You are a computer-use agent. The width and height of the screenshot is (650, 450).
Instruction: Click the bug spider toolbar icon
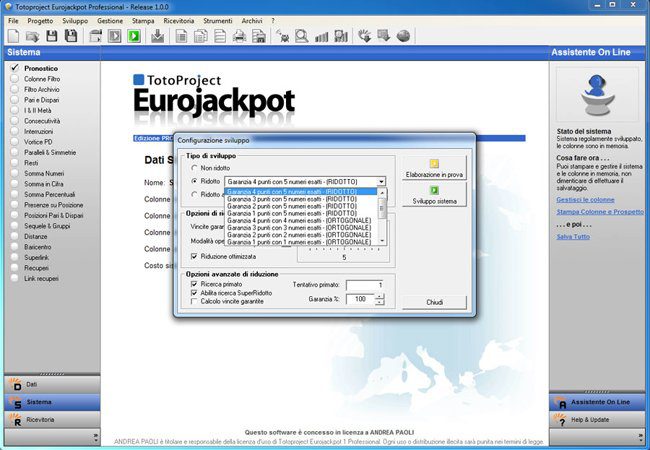(x=283, y=36)
